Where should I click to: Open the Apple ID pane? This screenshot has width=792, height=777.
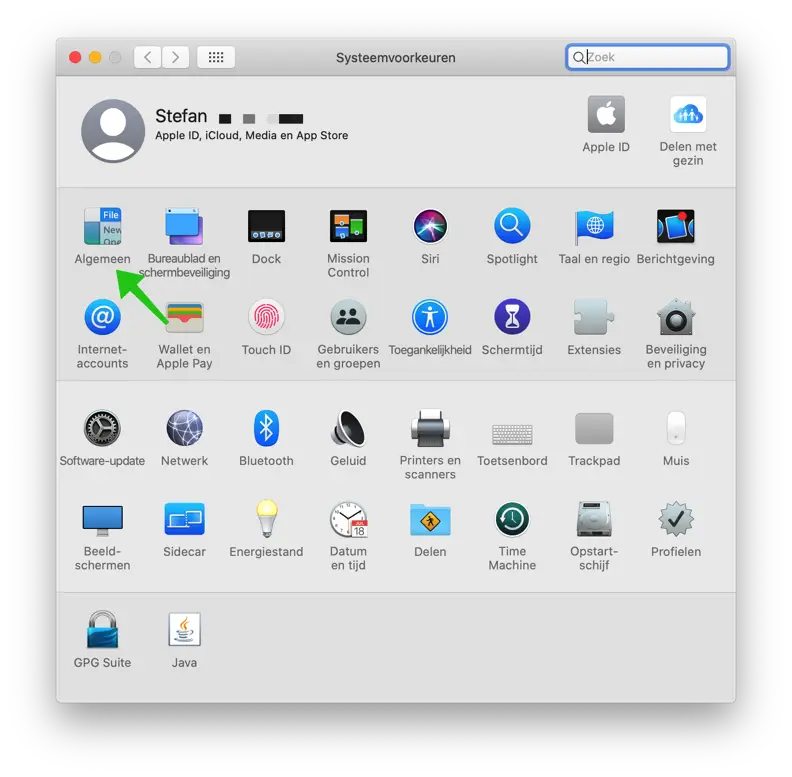click(x=606, y=114)
